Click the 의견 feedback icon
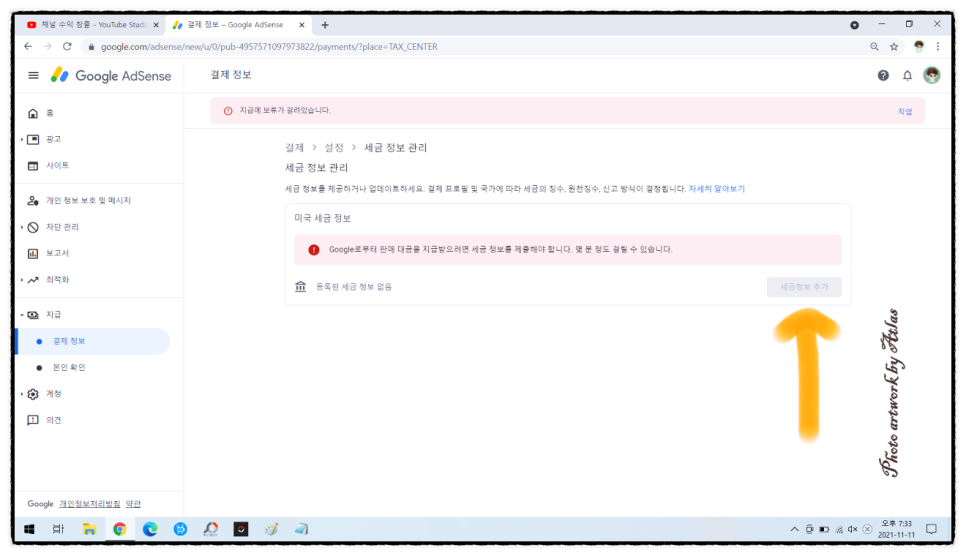The width and height of the screenshot is (966, 556). (33, 420)
